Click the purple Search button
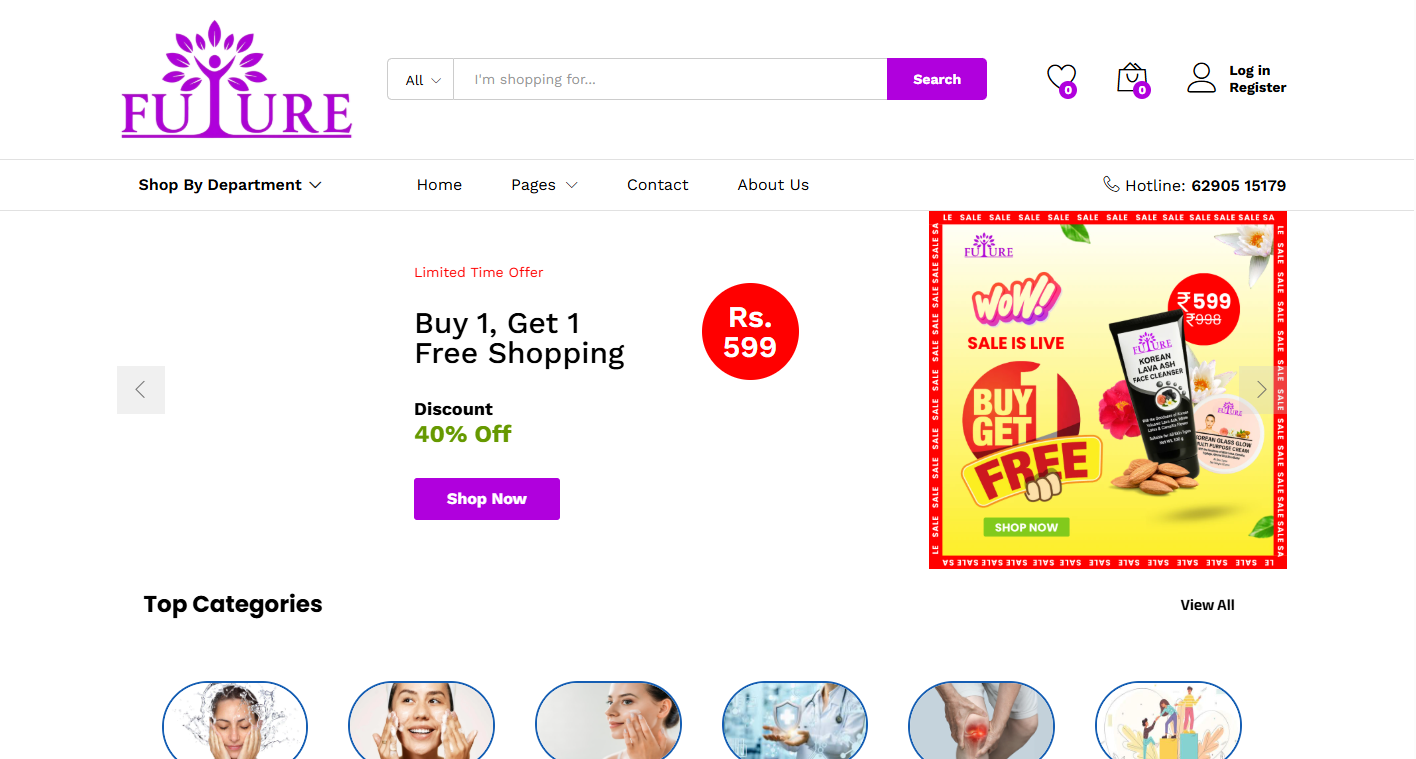Screen dimensions: 1416x759 [937, 79]
